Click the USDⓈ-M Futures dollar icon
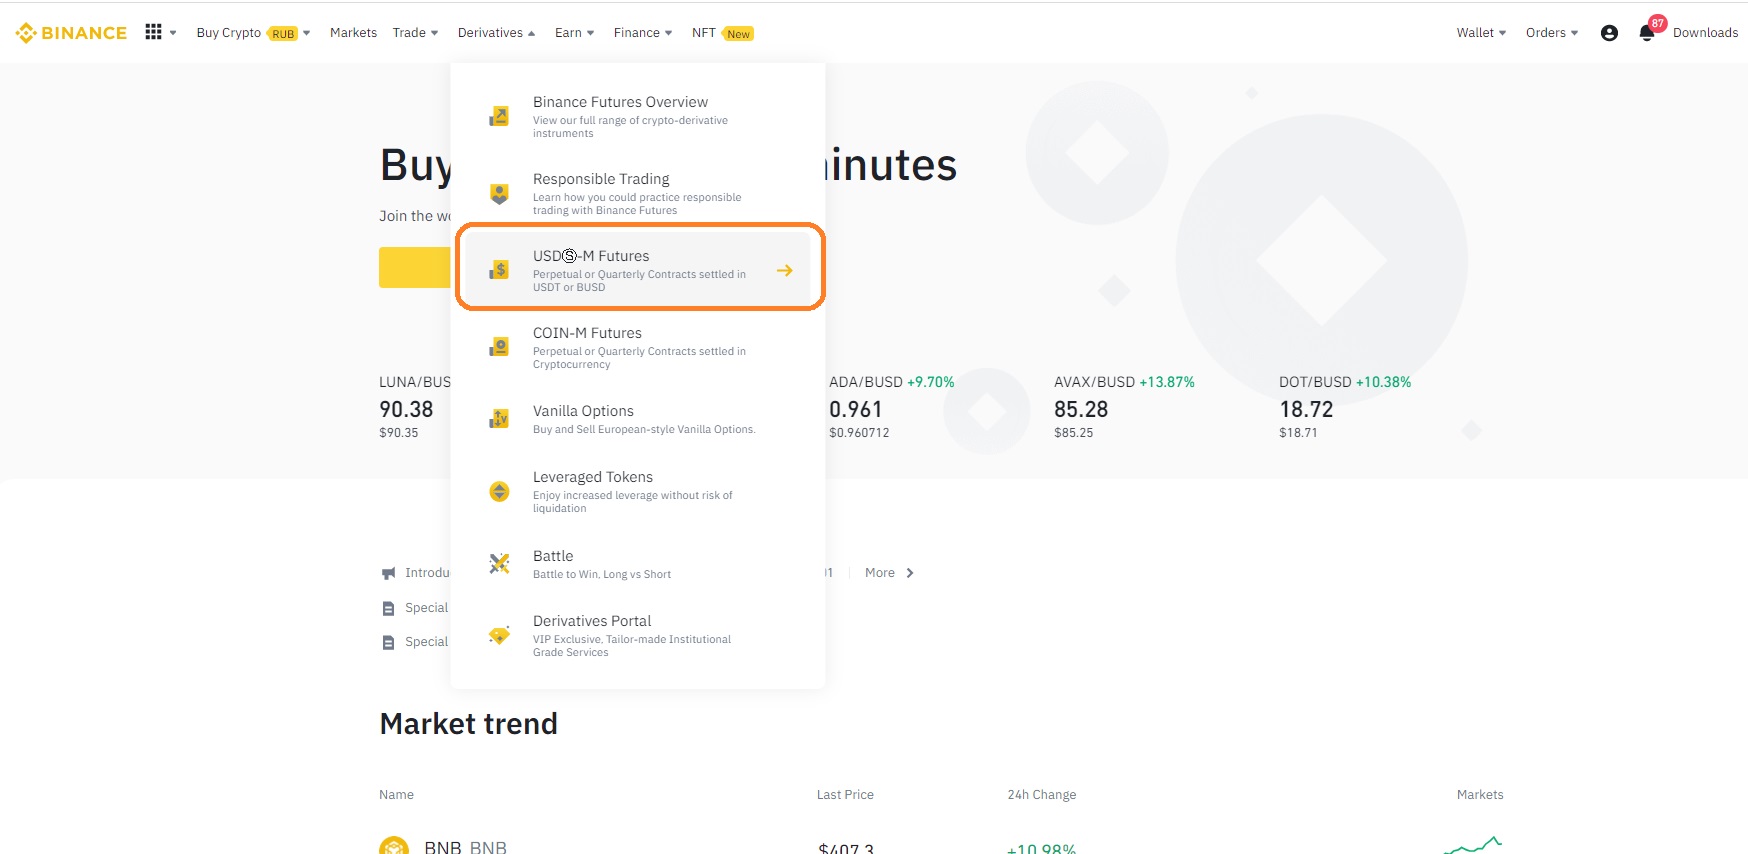The height and width of the screenshot is (854, 1748). point(499,270)
